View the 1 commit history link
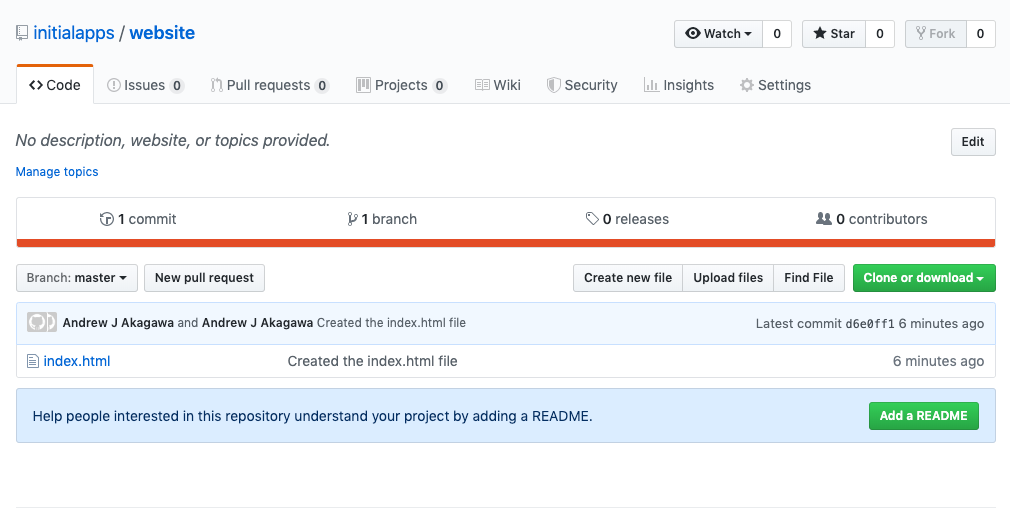This screenshot has height=524, width=1010. coord(138,219)
